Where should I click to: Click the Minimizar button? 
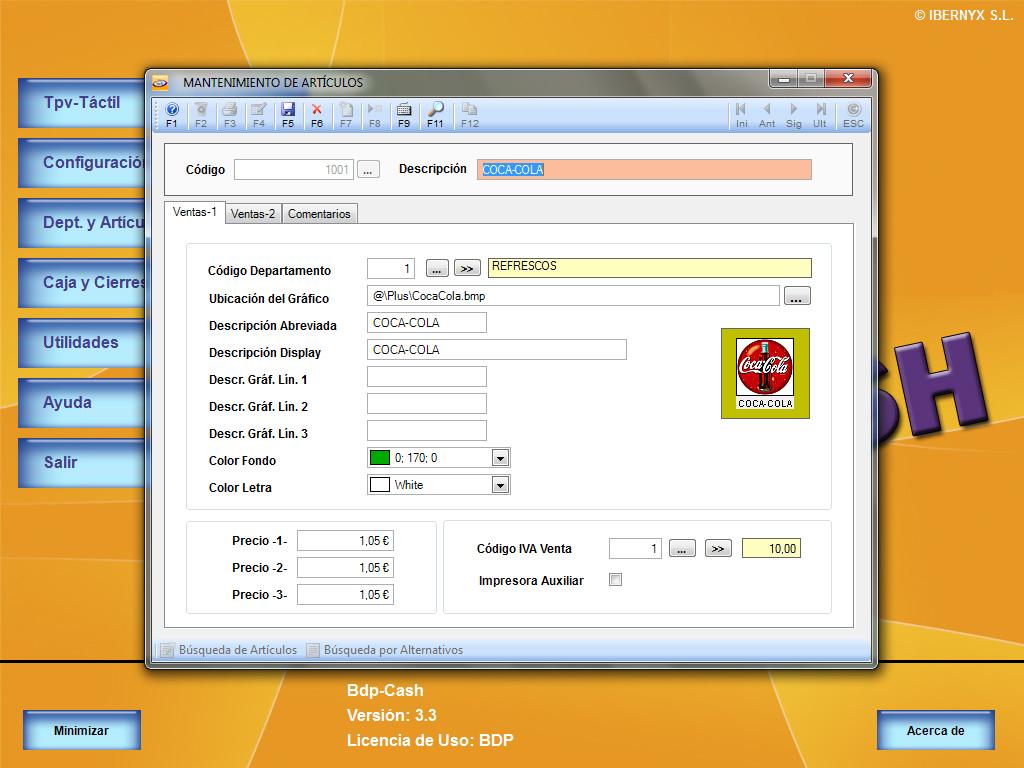coord(82,730)
